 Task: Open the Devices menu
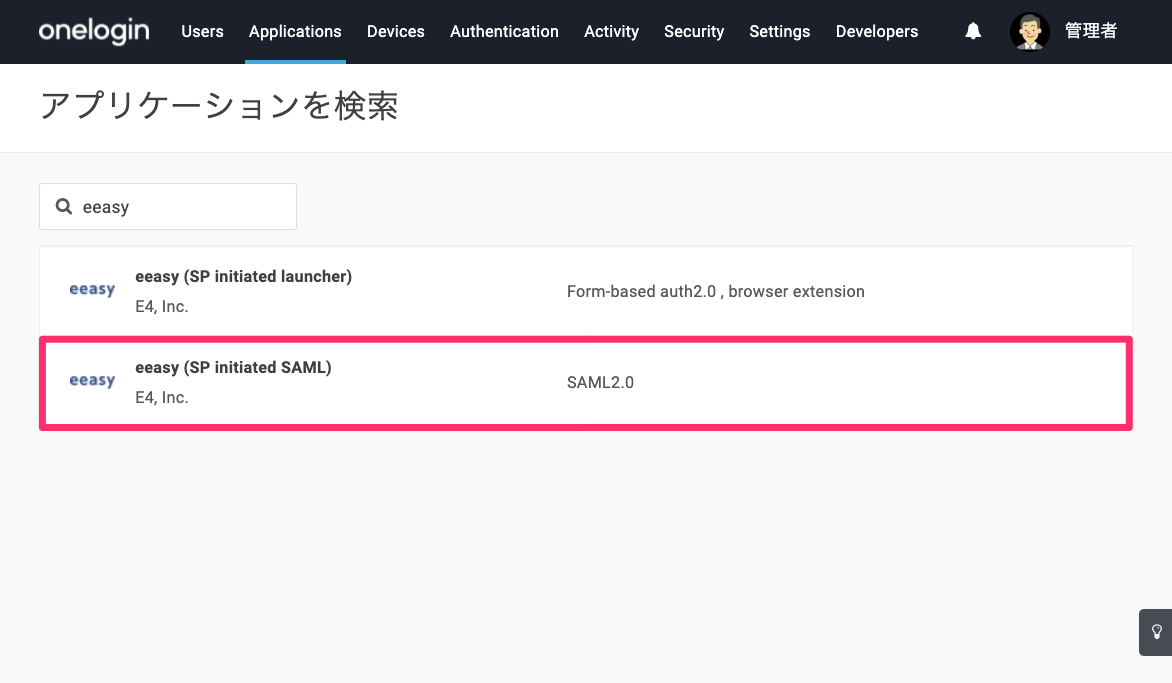tap(395, 31)
